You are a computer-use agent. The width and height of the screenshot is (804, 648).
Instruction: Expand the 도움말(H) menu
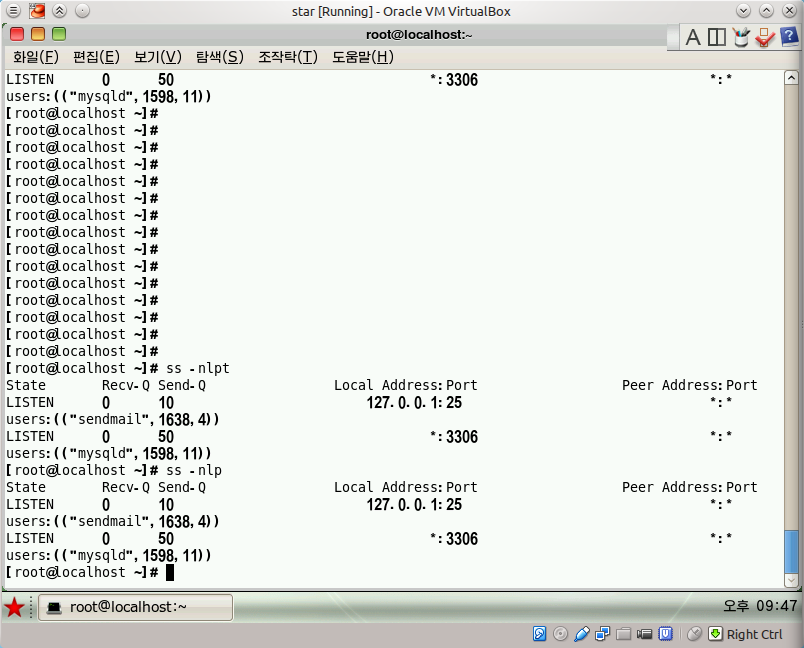pyautogui.click(x=363, y=56)
